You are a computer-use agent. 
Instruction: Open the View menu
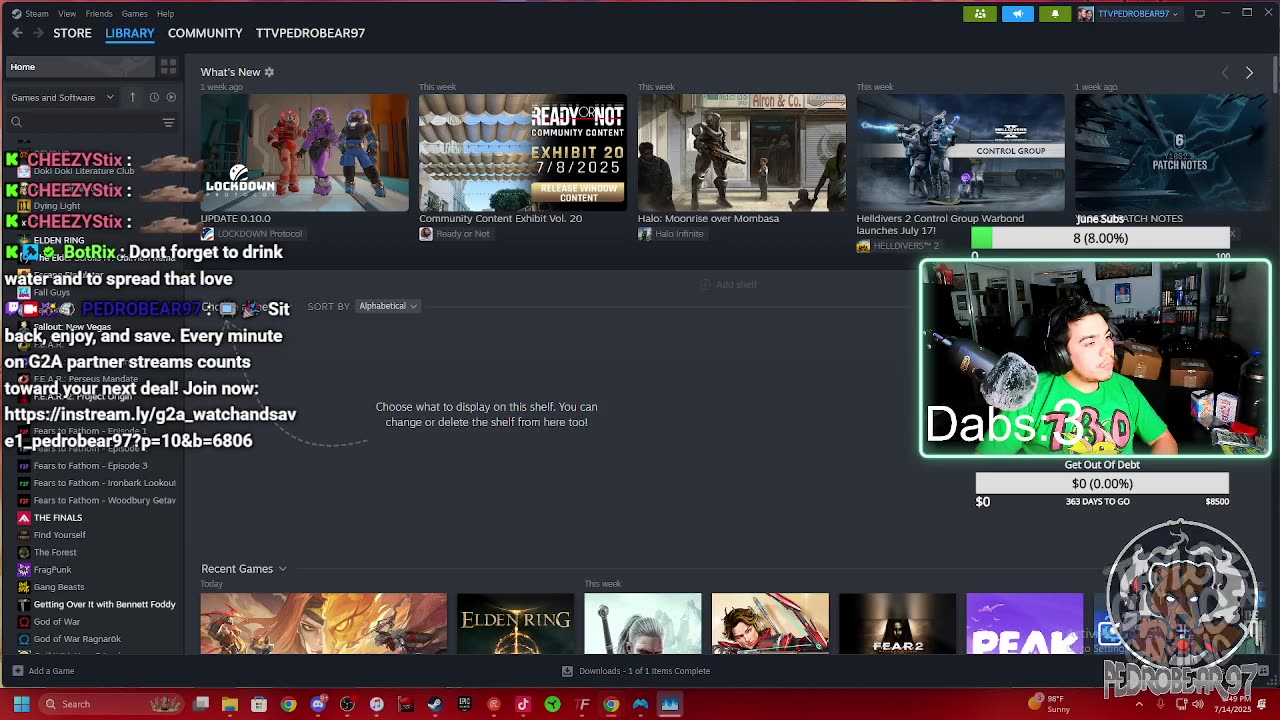click(x=67, y=14)
